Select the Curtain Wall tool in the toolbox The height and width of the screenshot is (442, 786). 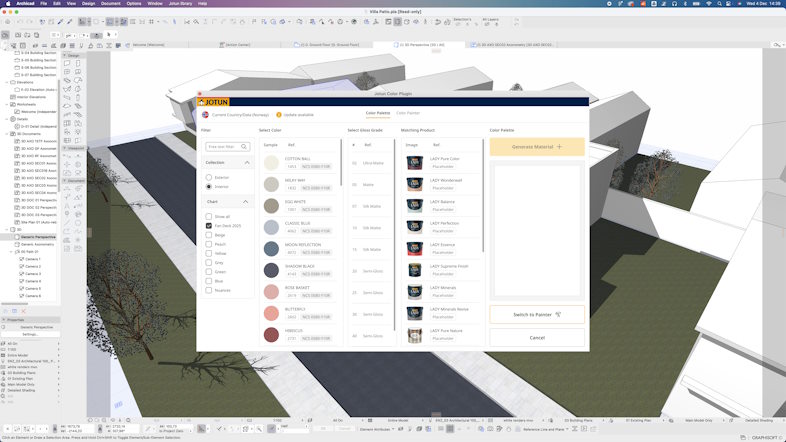point(67,123)
